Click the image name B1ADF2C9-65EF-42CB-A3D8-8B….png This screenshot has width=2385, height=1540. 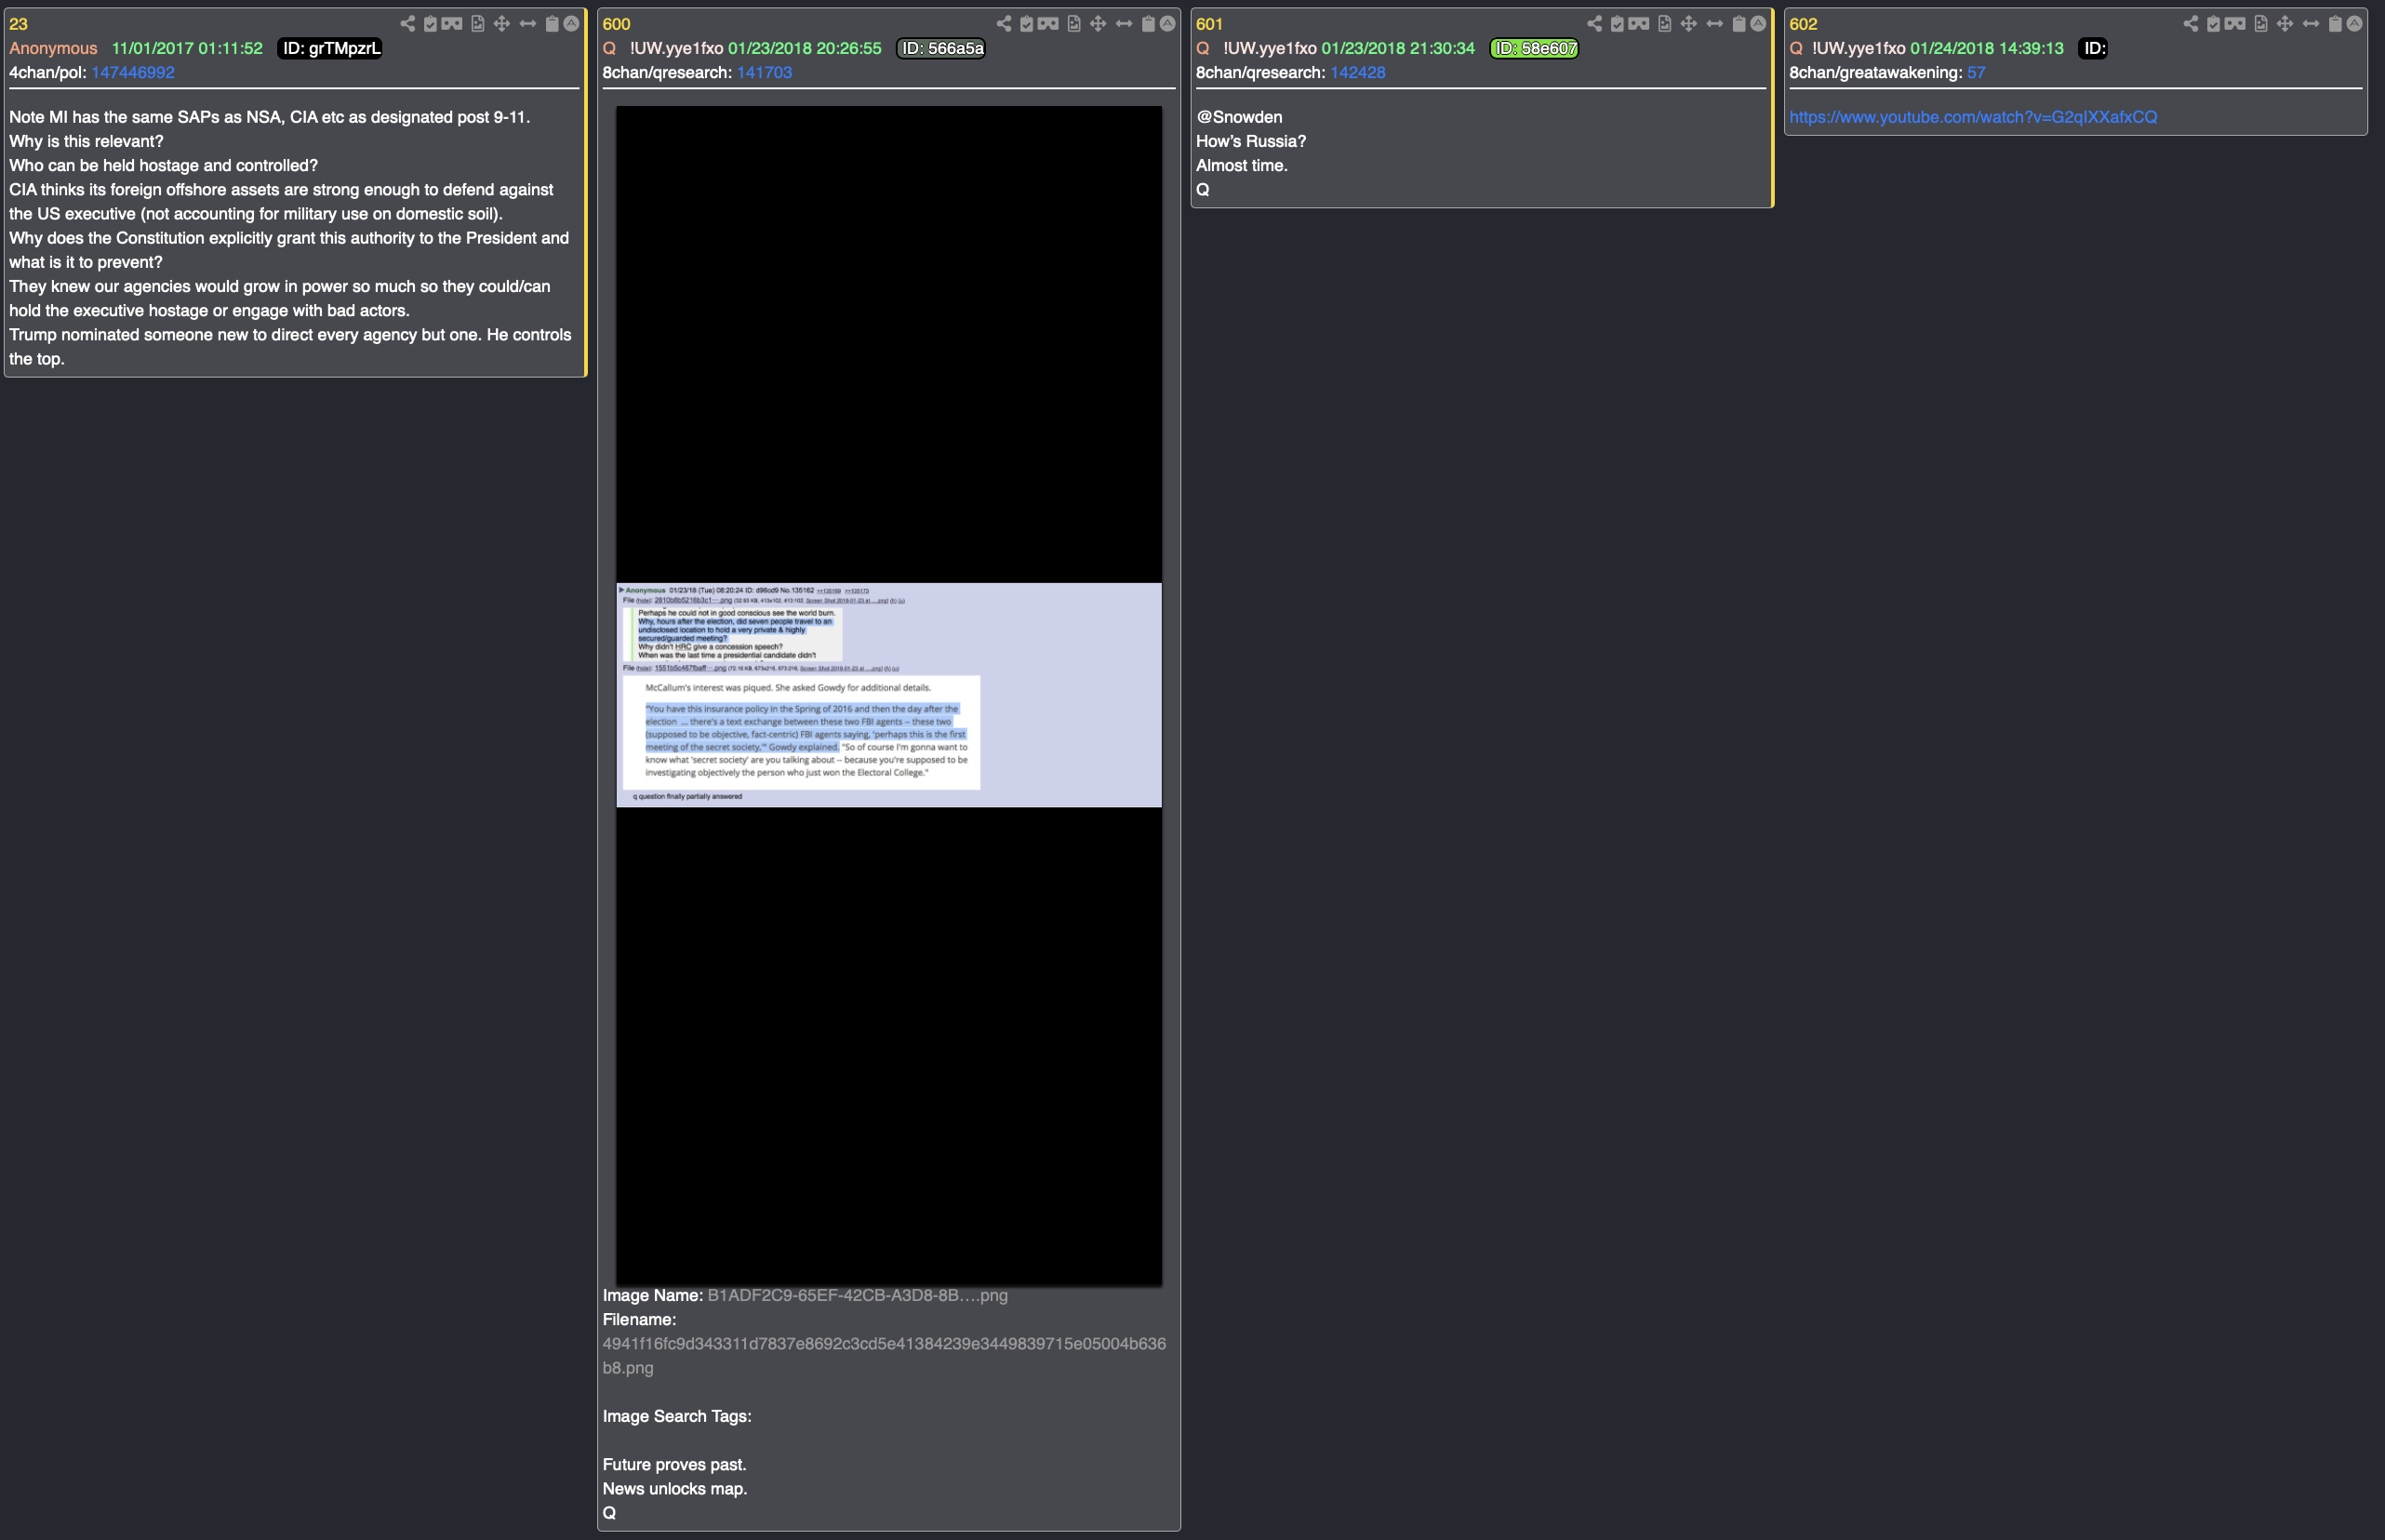point(857,1295)
